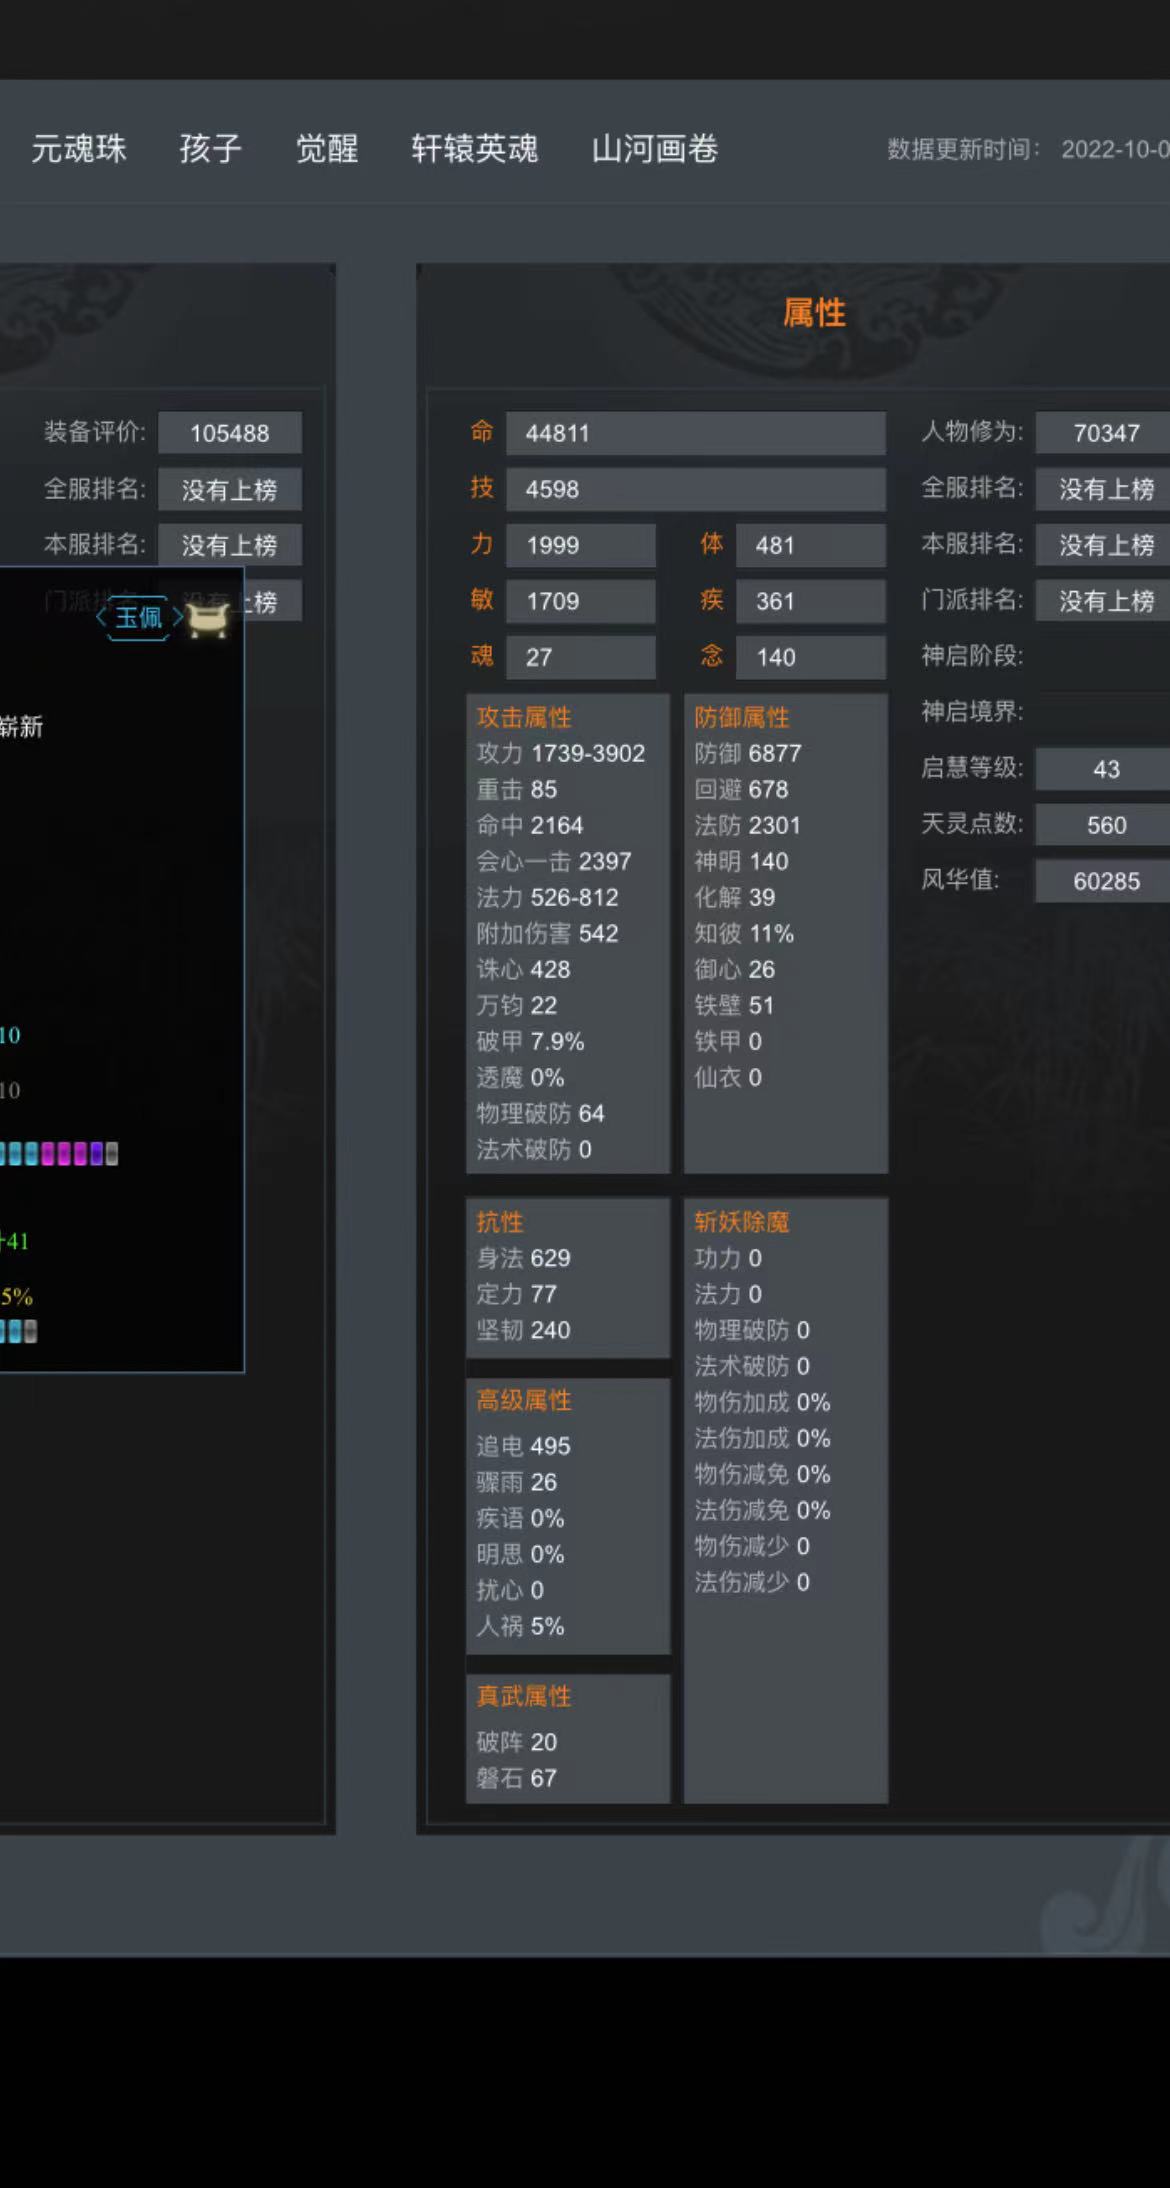Select the 天灵点数 value 560
Image resolution: width=1170 pixels, height=2188 pixels.
(x=1104, y=825)
